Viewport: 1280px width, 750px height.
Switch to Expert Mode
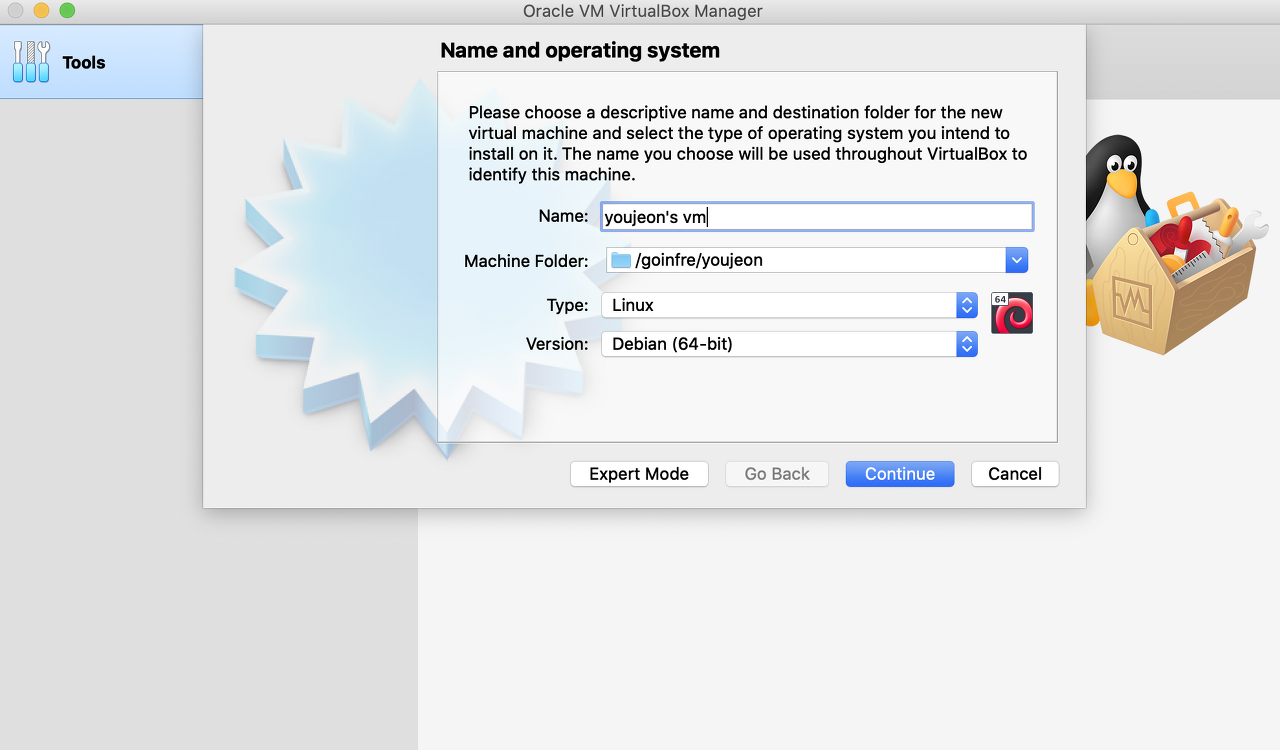[x=639, y=474]
